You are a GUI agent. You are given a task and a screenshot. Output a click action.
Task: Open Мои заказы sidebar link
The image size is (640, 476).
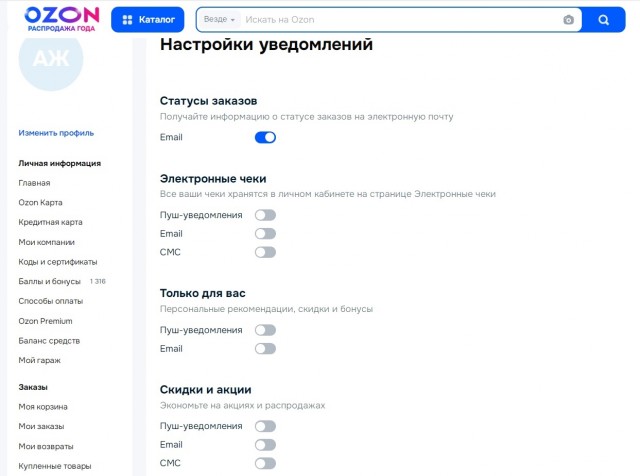(x=41, y=426)
